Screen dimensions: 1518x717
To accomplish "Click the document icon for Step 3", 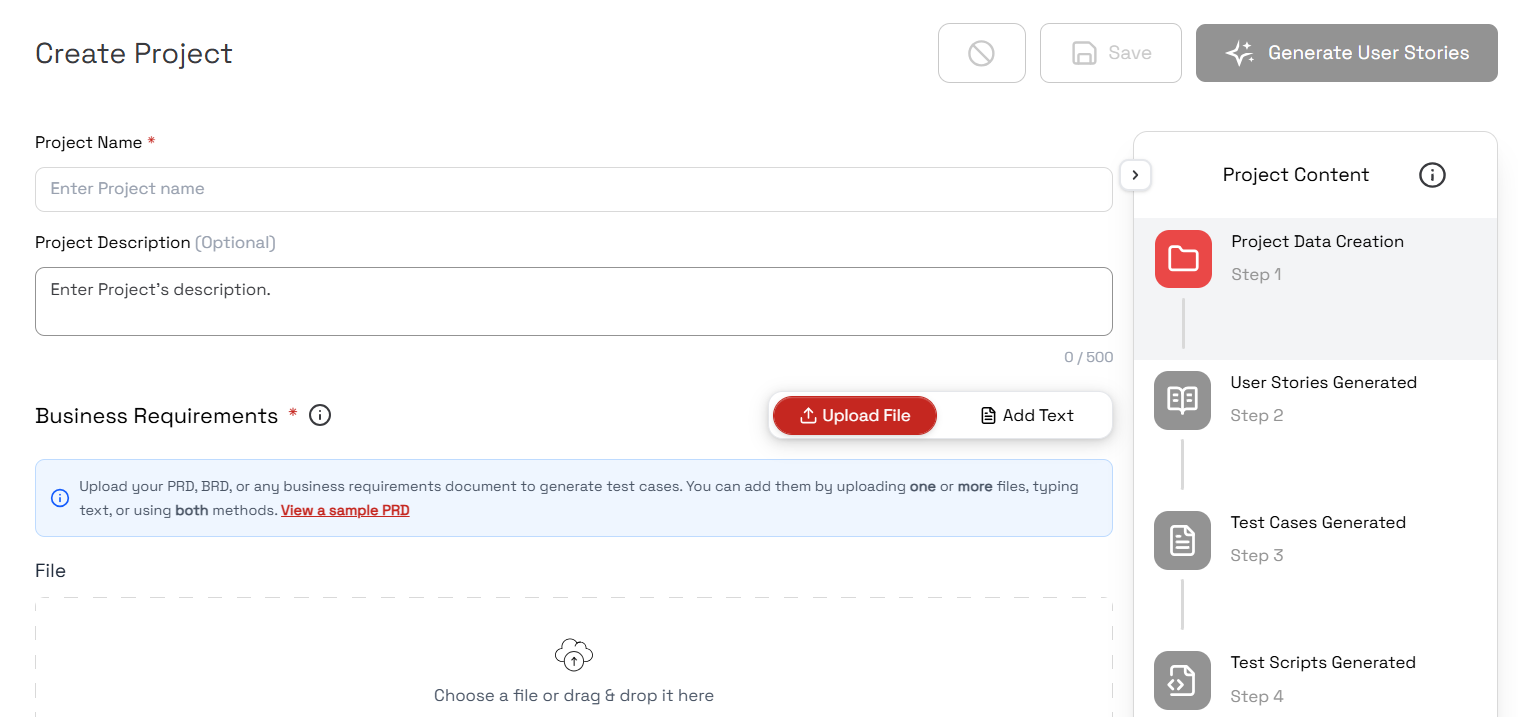I will (1183, 540).
